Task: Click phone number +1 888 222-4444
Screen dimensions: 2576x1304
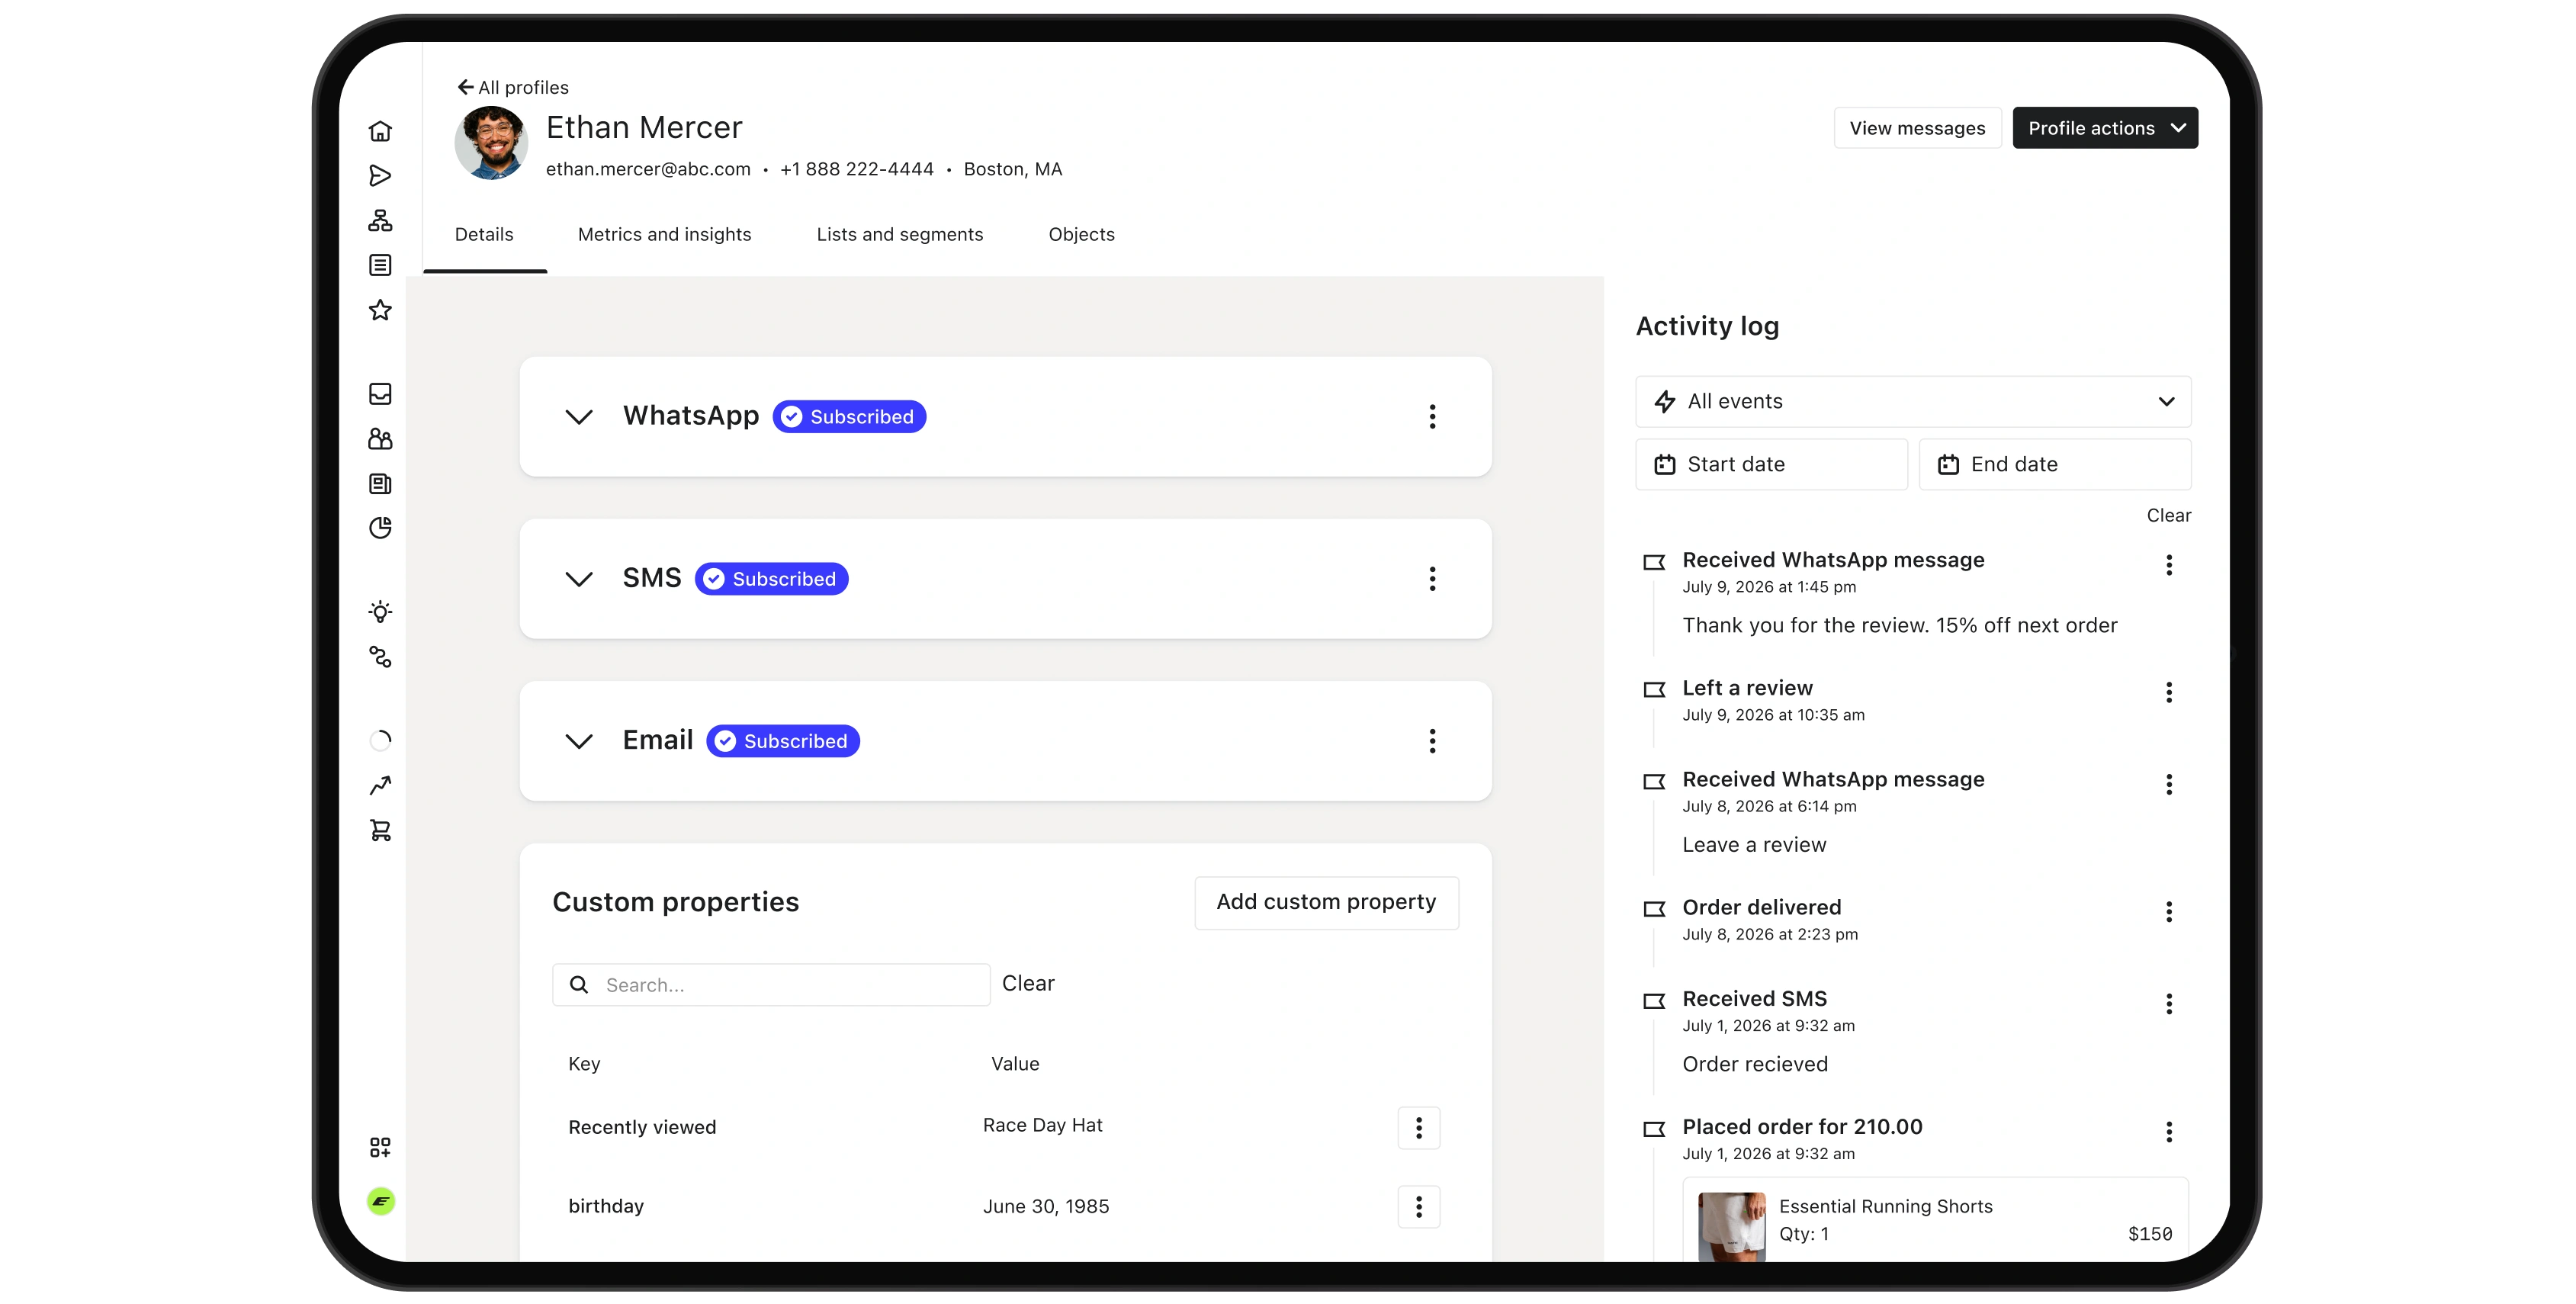Action: [x=857, y=170]
